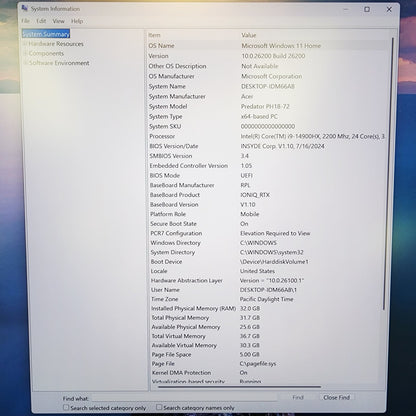Open the File menu
416x416 pixels.
(26, 21)
